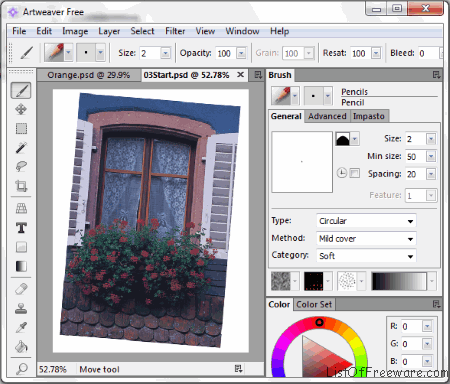The height and width of the screenshot is (384, 450).
Task: Click the brush tip variant in the Brush panel
Action: (x=313, y=96)
